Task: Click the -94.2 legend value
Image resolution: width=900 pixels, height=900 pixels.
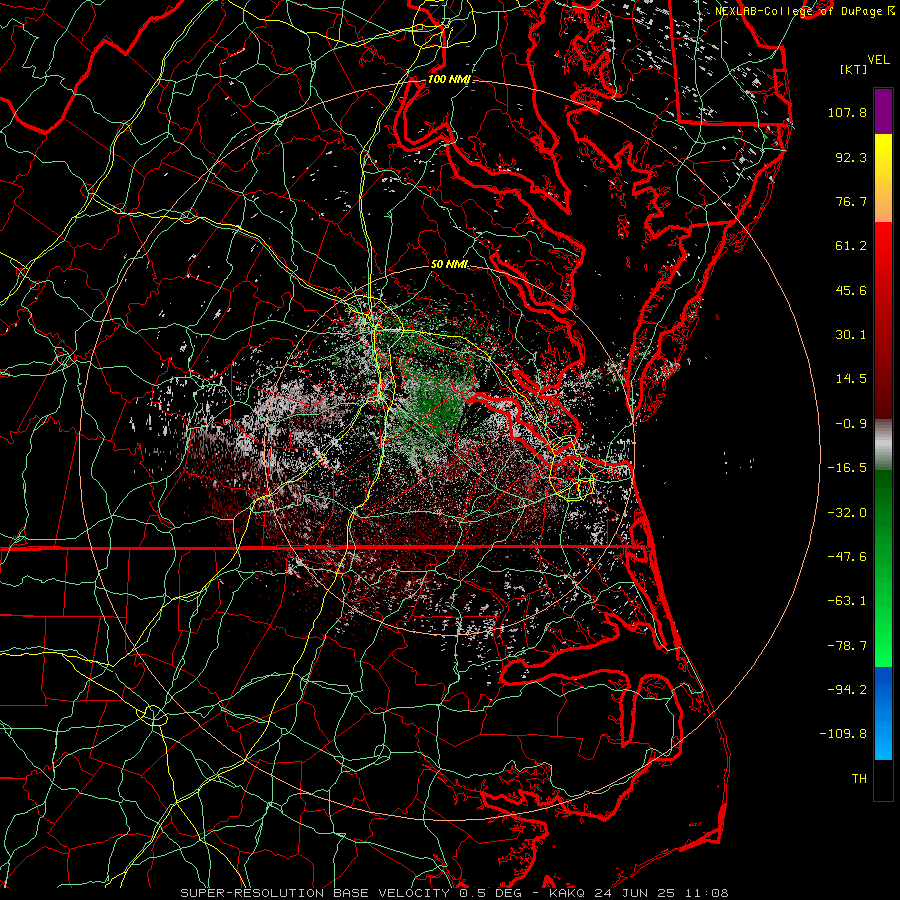Action: tap(847, 690)
